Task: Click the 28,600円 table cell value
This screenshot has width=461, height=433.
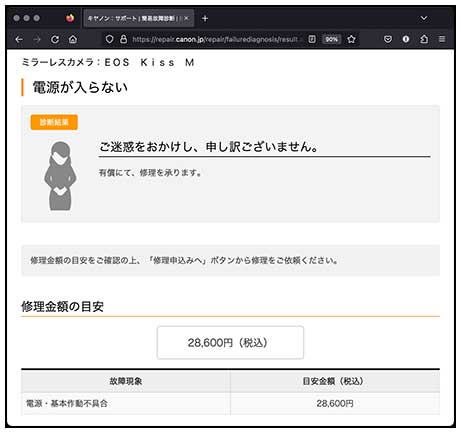Action: click(335, 404)
